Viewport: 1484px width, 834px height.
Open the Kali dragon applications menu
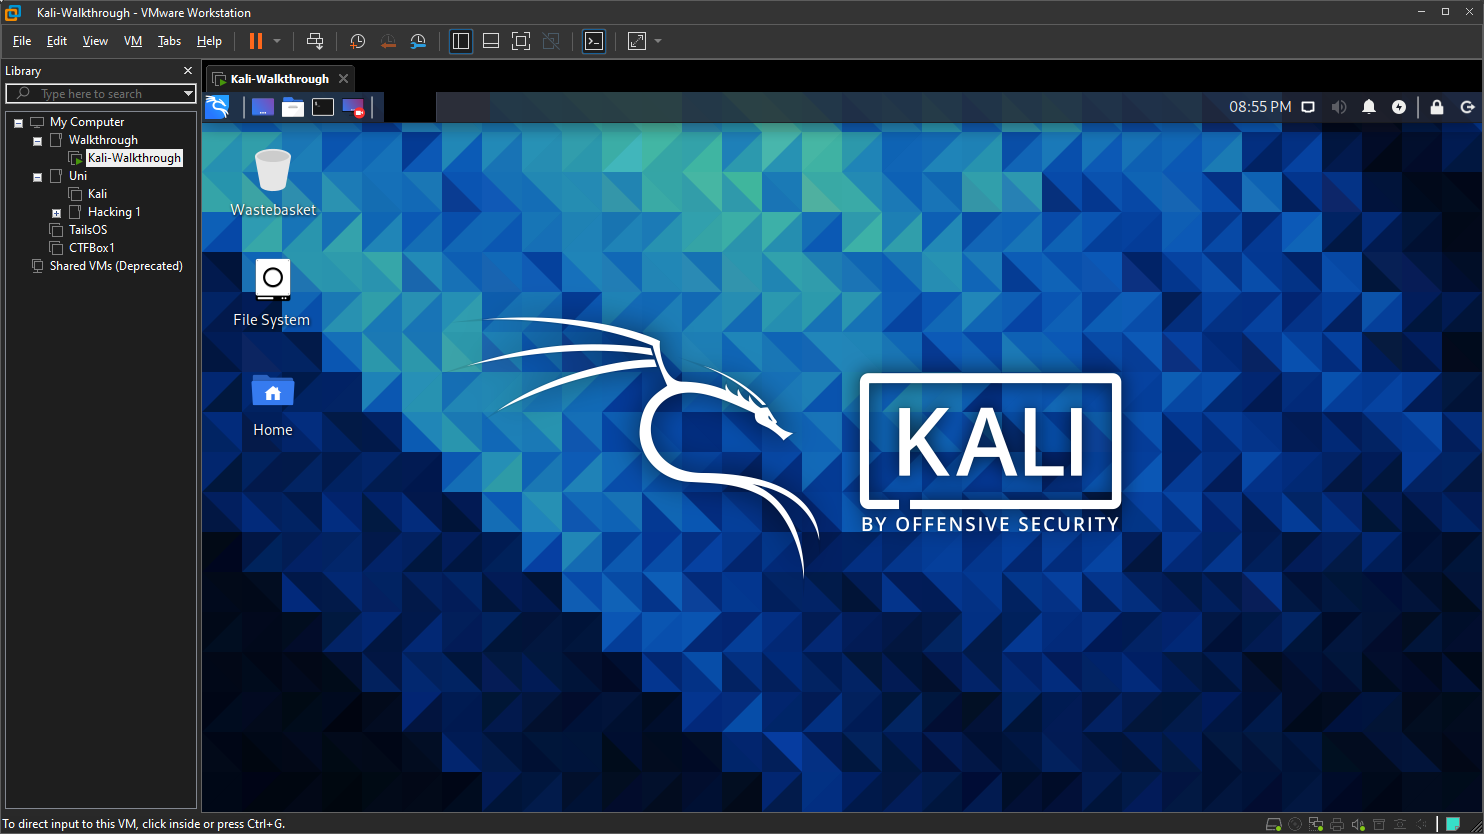click(217, 107)
